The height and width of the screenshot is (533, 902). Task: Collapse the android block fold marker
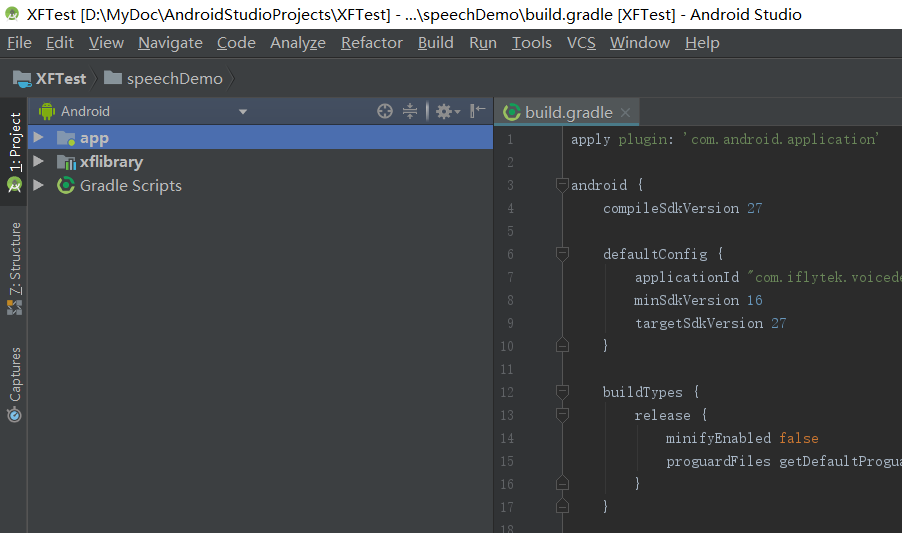(562, 185)
